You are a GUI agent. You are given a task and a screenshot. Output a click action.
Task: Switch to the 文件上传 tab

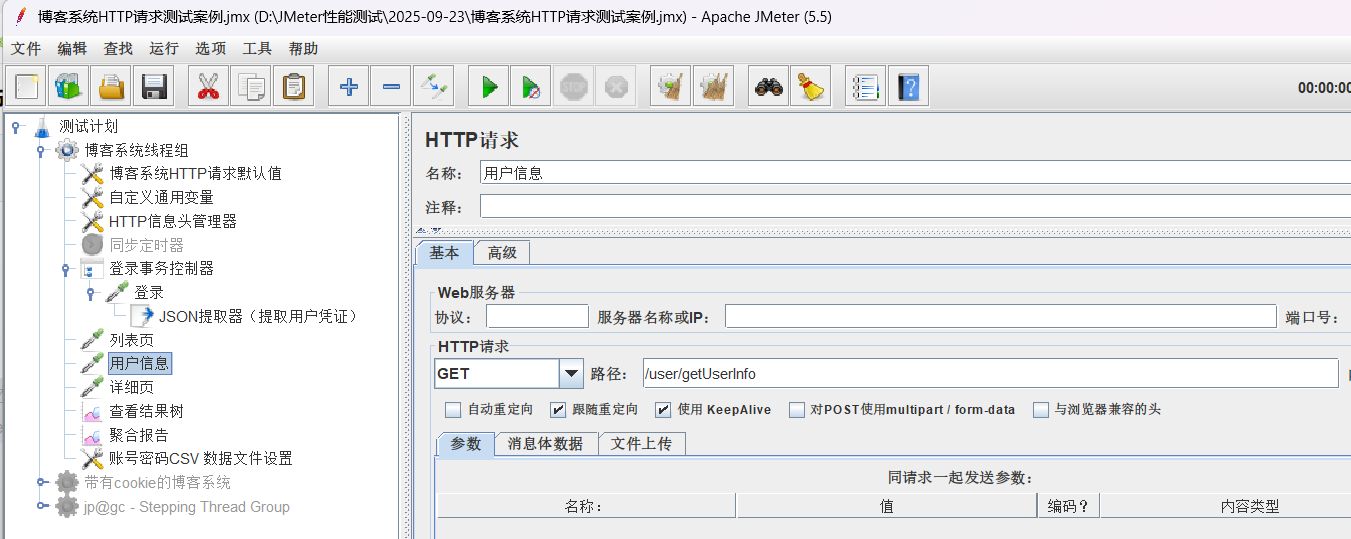point(642,444)
